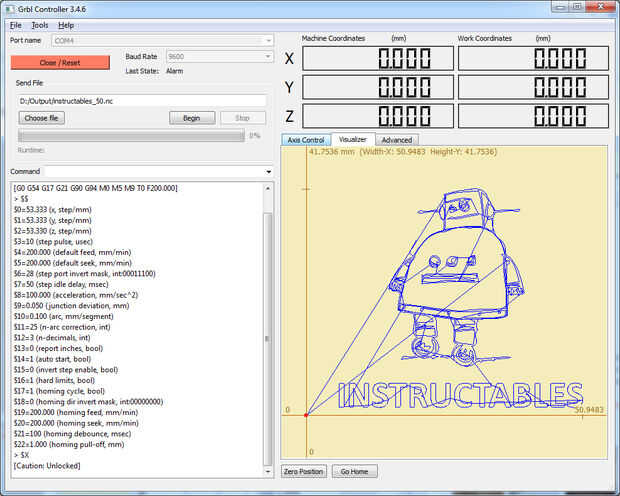Click console line $8=100.000 acceleration
This screenshot has width=620, height=496.
76,295
